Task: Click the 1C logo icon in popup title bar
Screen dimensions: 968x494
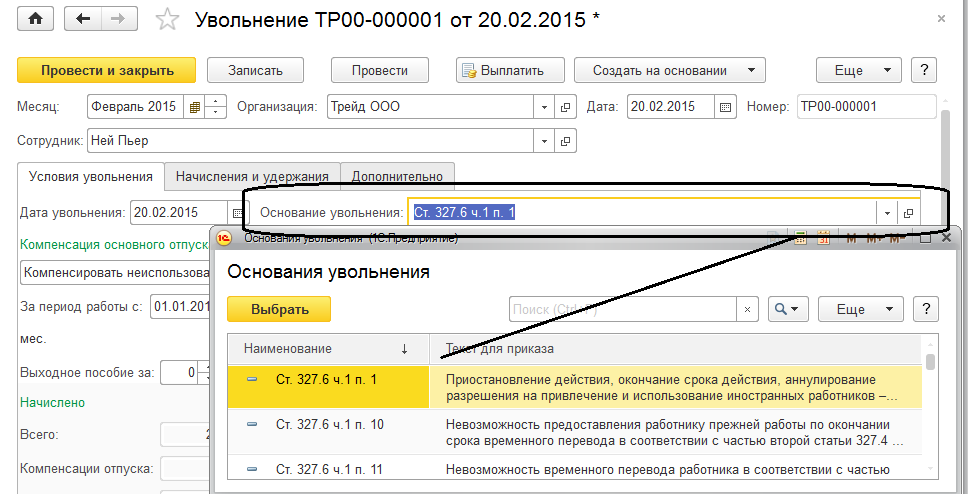Action: [x=225, y=238]
